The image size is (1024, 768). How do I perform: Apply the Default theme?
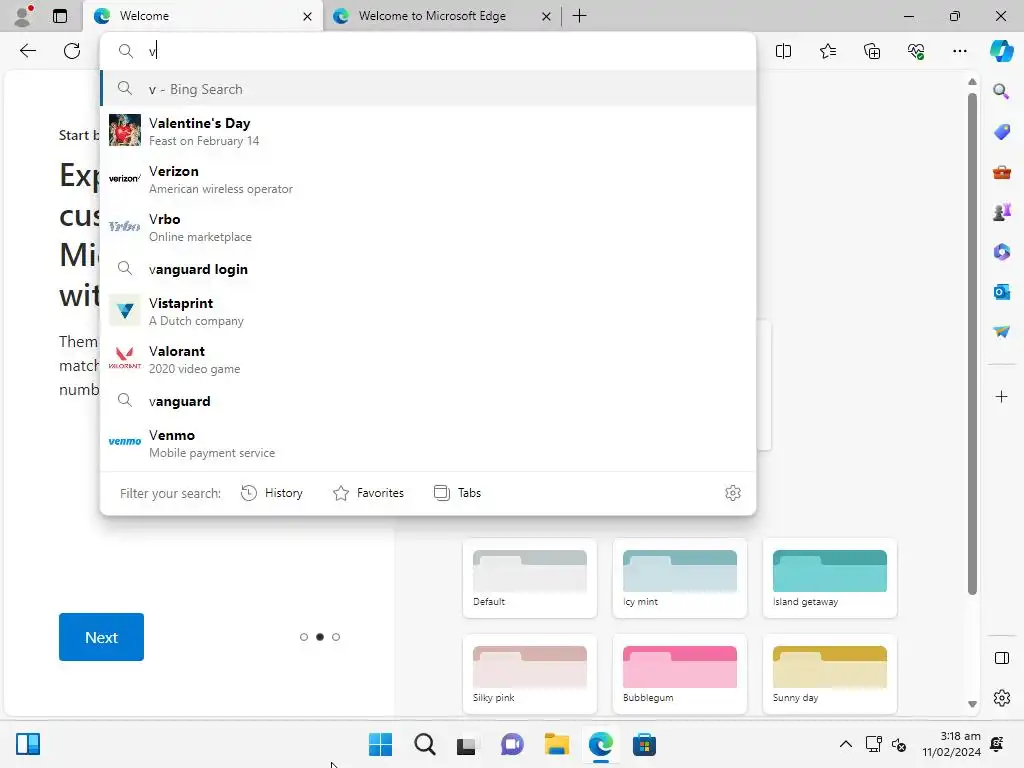tap(530, 579)
